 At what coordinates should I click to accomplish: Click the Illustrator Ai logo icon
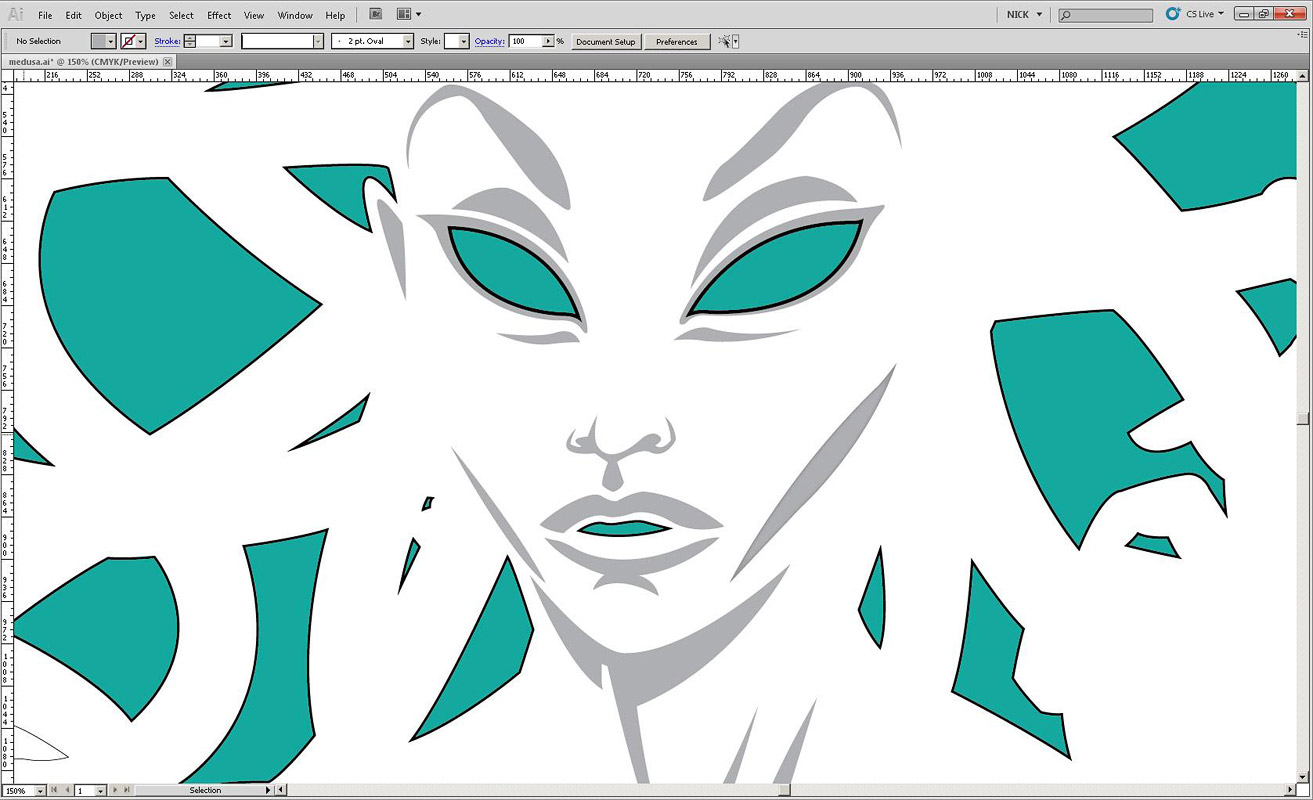tap(16, 14)
